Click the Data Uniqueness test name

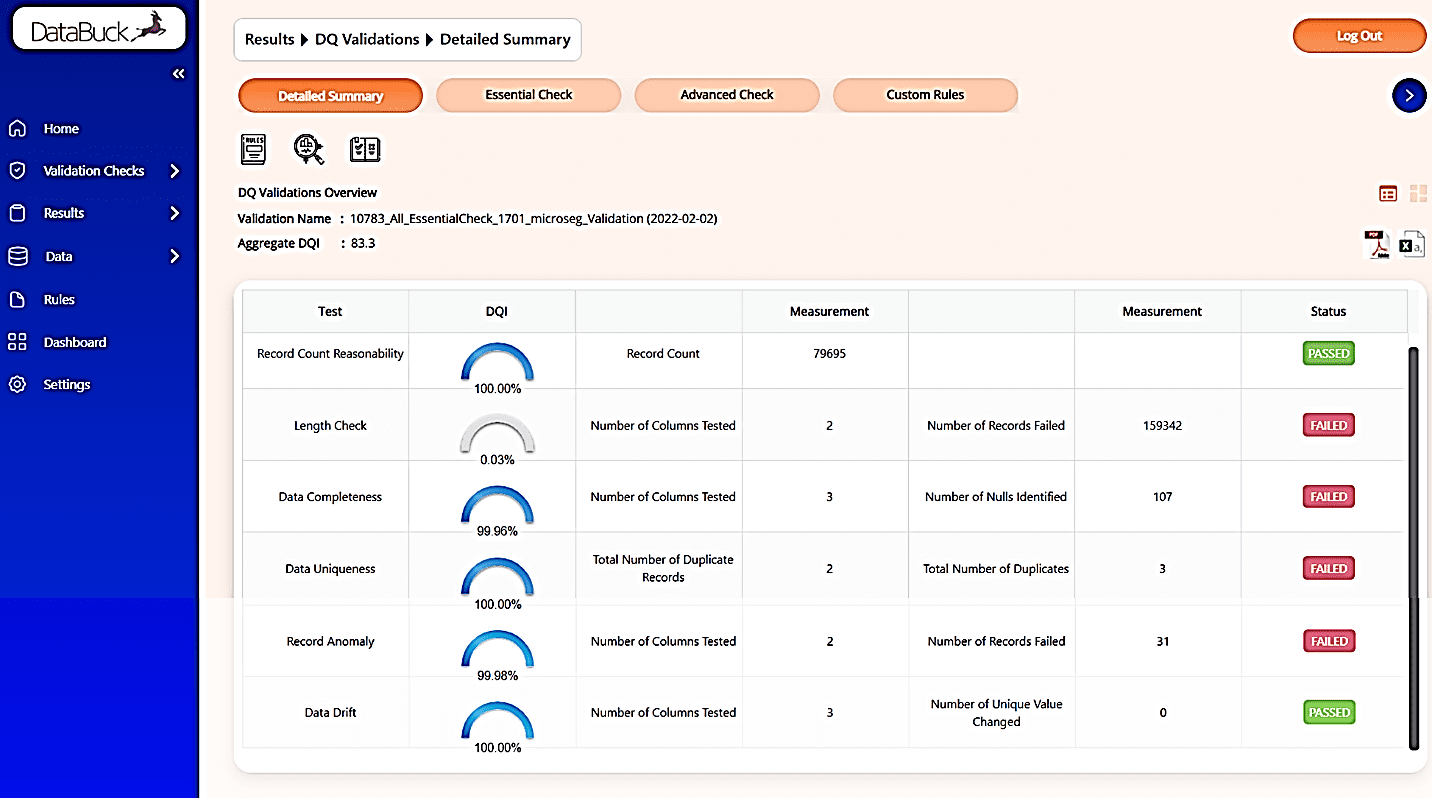coord(330,569)
